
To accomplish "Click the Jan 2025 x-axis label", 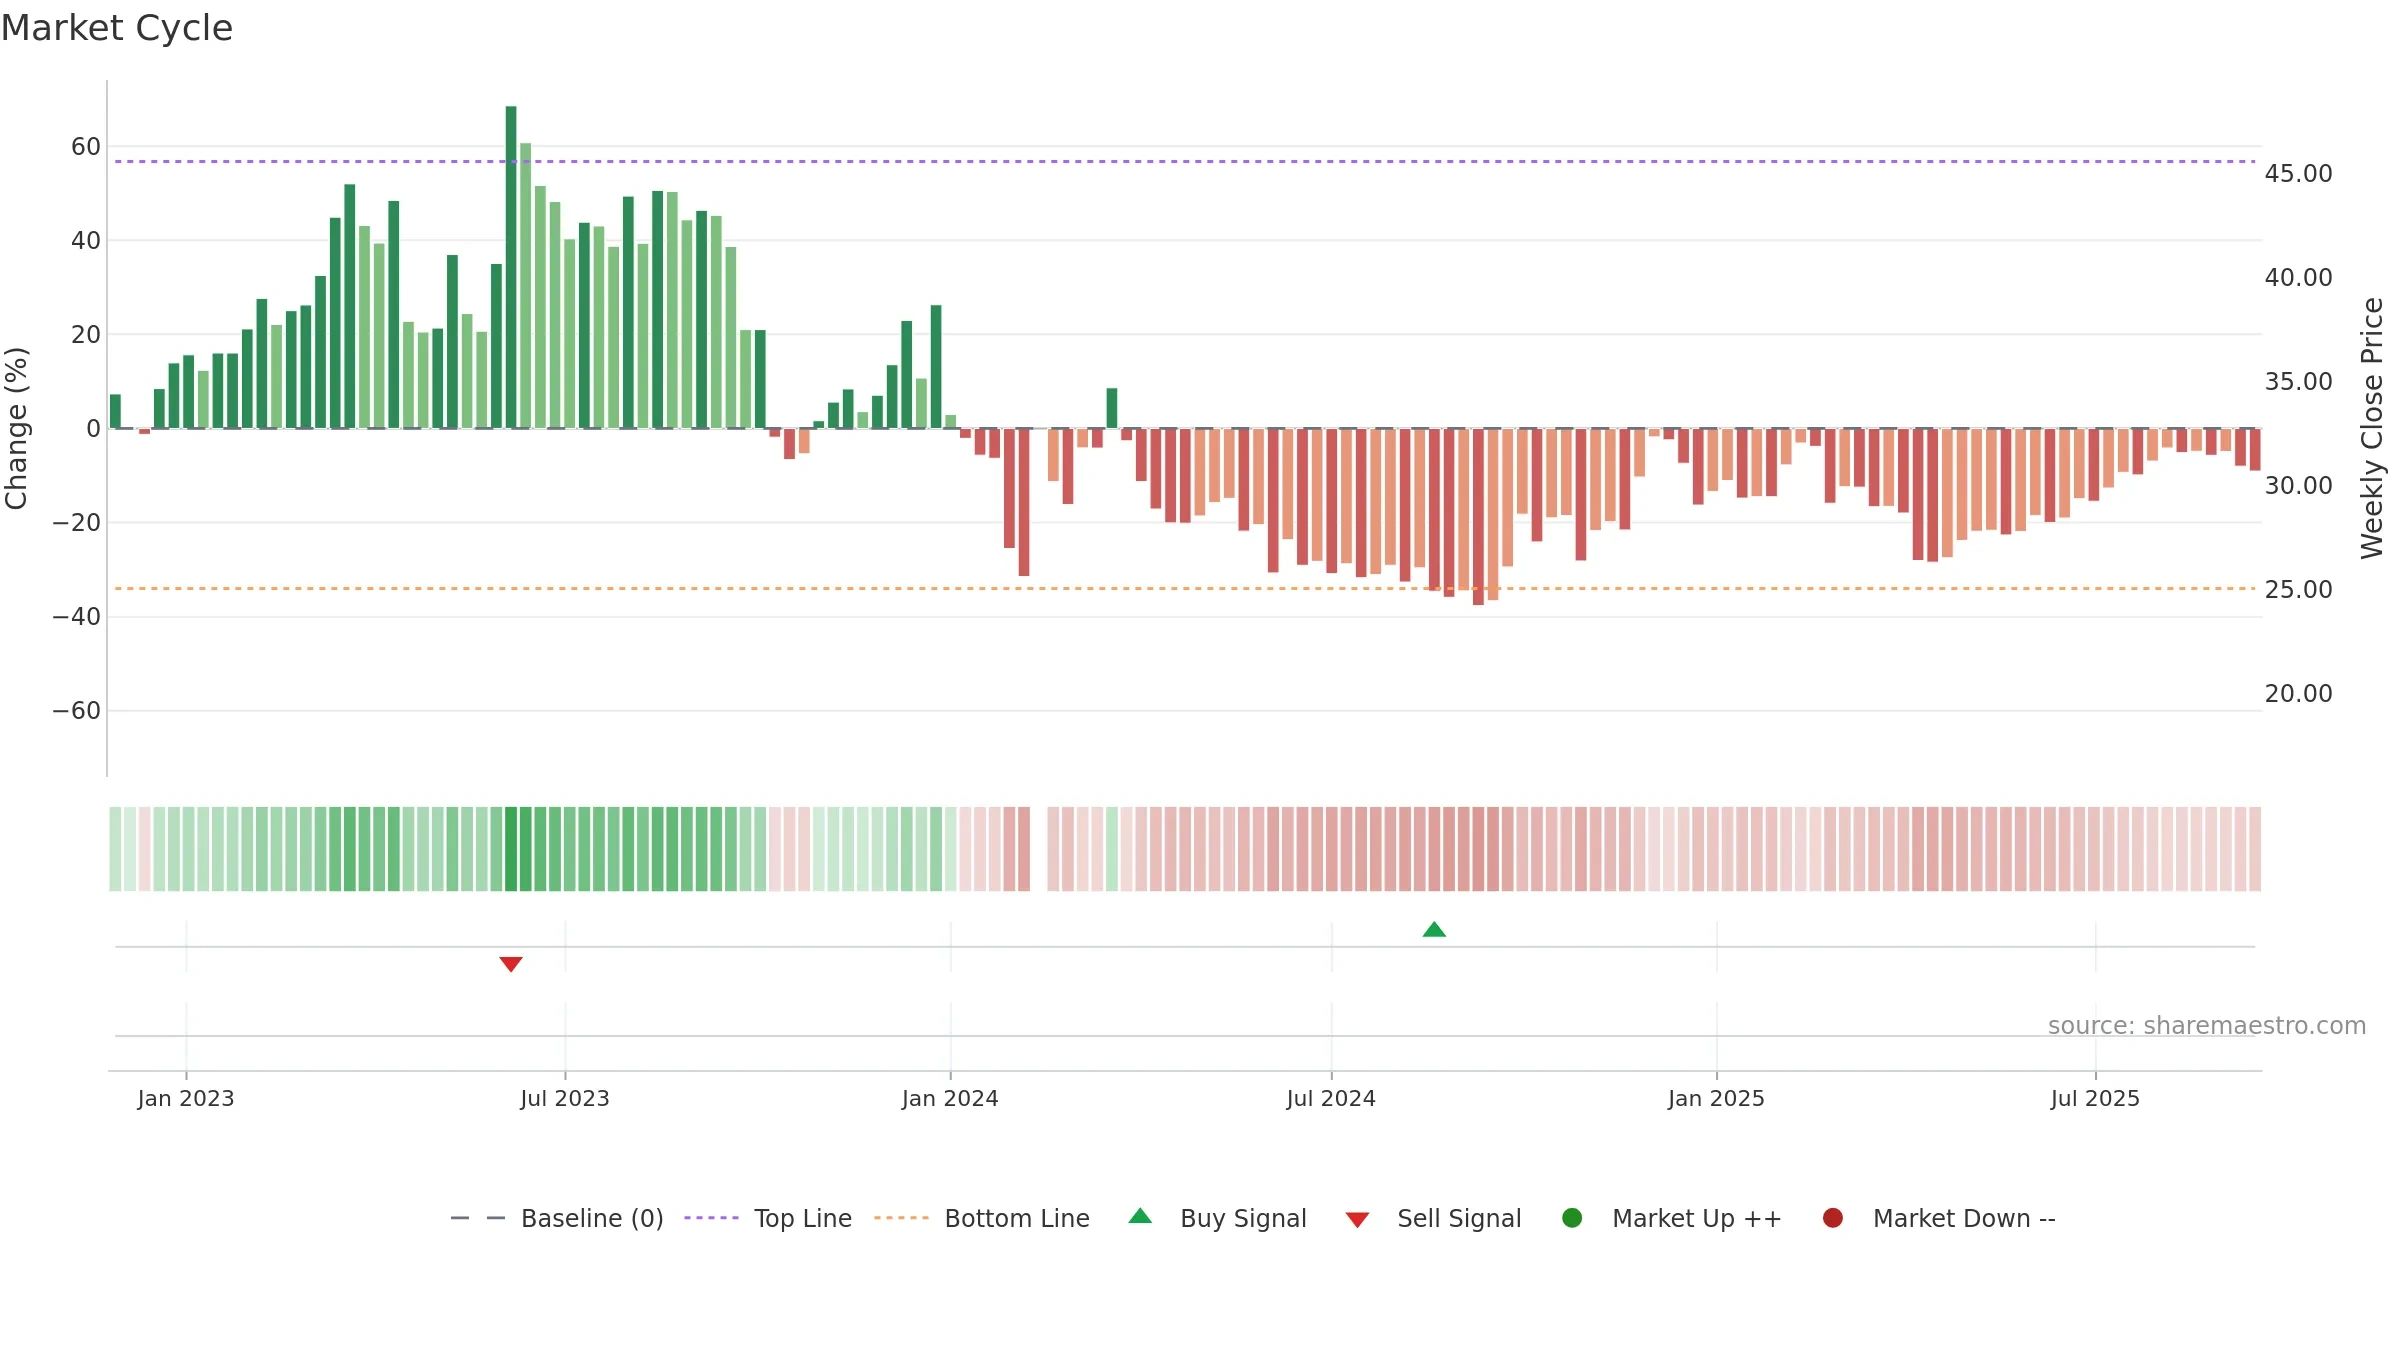I will coord(1716,1098).
